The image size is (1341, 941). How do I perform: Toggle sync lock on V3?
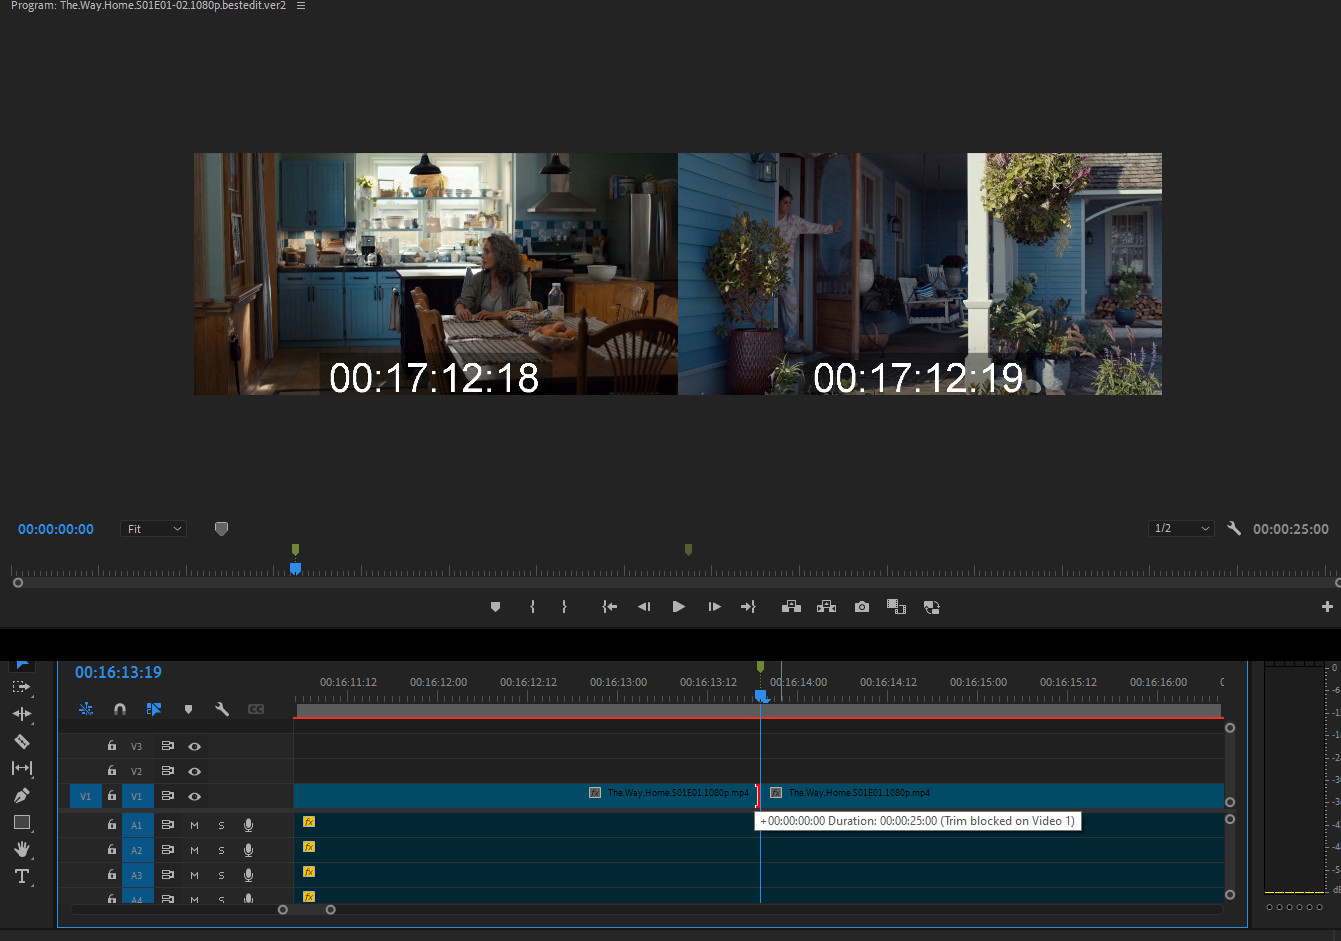tap(168, 746)
